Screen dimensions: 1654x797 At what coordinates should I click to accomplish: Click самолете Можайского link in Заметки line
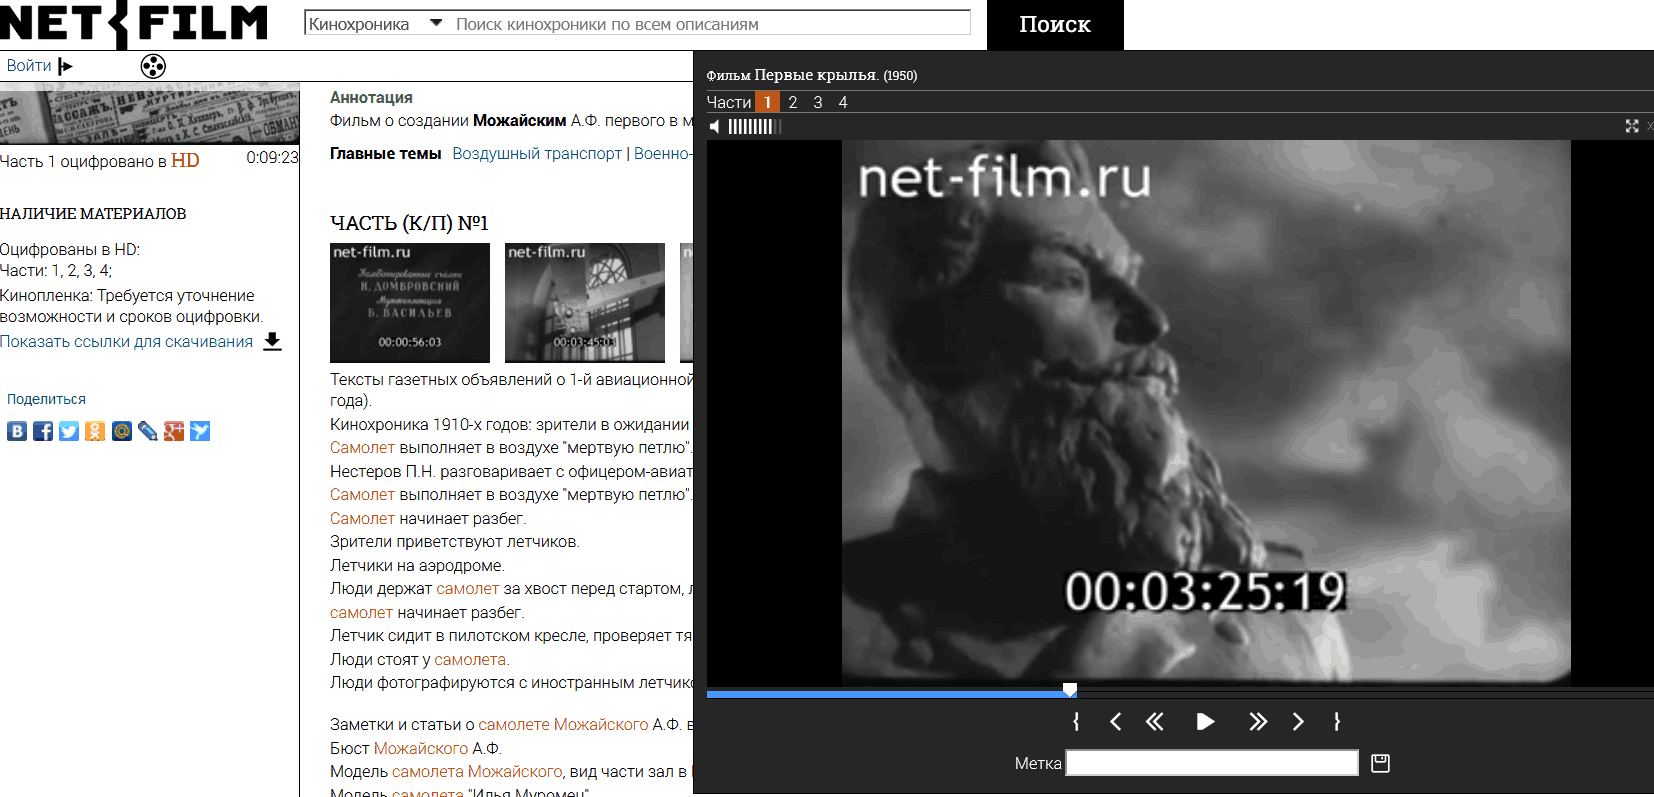563,725
